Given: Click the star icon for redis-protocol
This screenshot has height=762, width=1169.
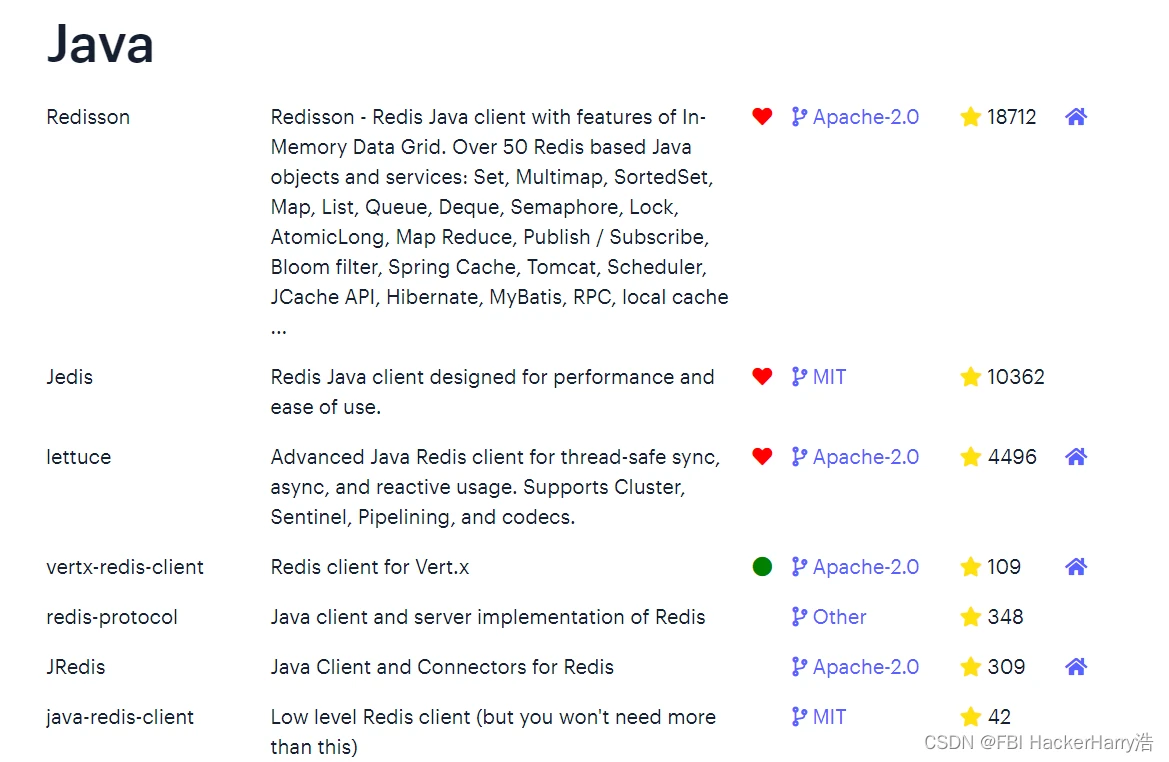Looking at the screenshot, I should click(970, 617).
